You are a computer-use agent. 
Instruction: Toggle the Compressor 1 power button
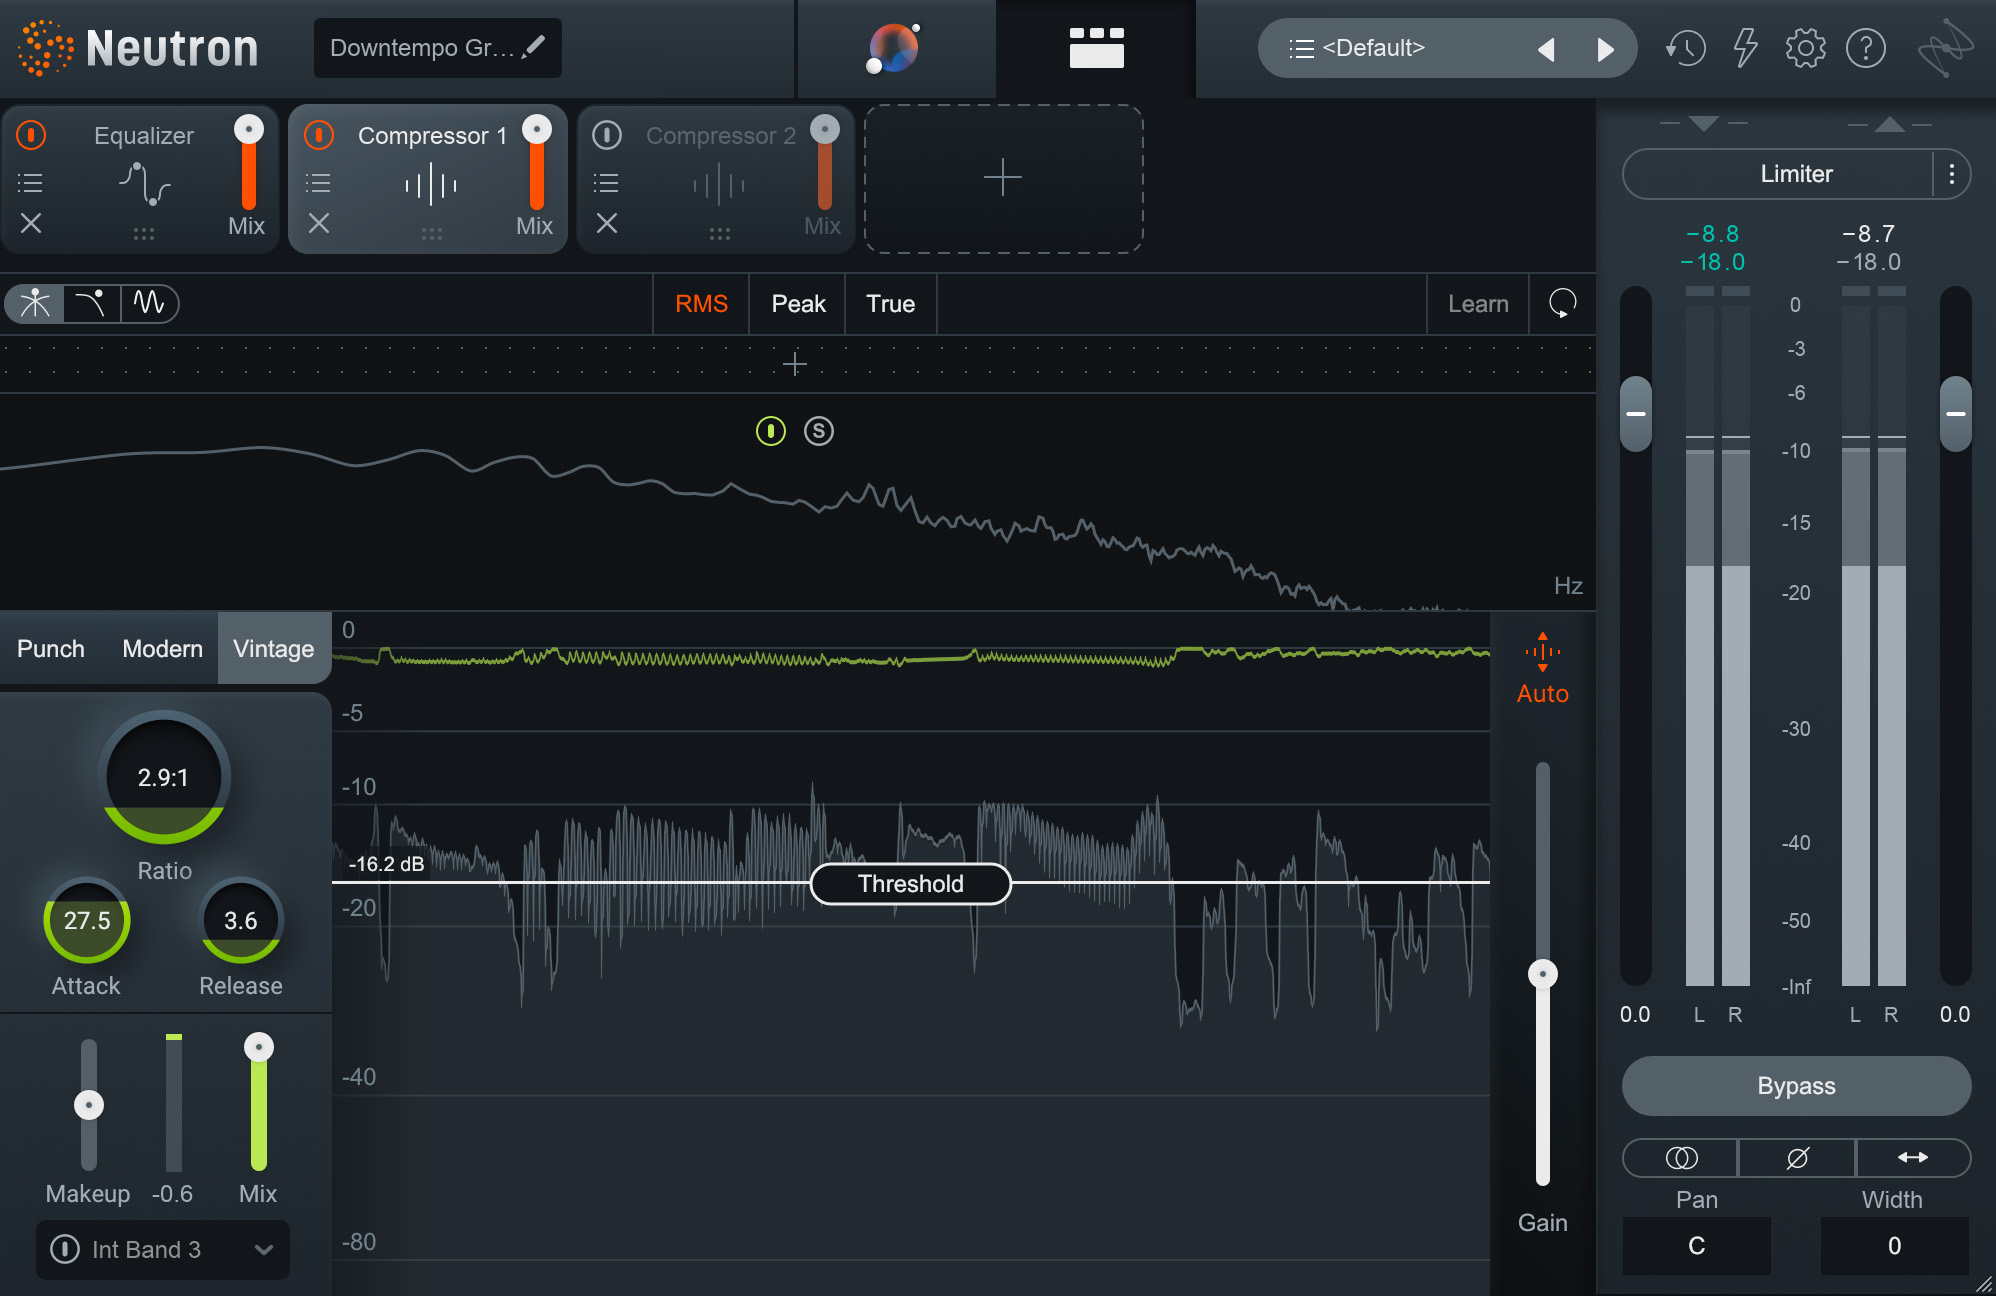(x=319, y=135)
